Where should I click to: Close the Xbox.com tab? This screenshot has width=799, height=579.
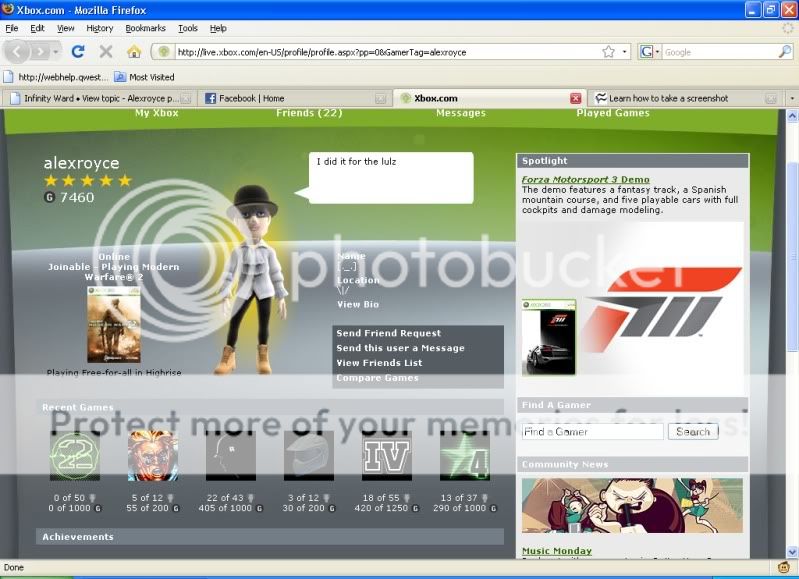(x=575, y=98)
